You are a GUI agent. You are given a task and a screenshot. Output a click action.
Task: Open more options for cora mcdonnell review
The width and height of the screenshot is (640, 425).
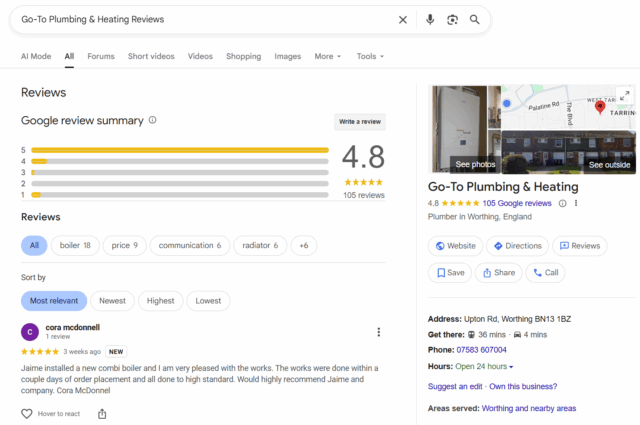click(378, 332)
